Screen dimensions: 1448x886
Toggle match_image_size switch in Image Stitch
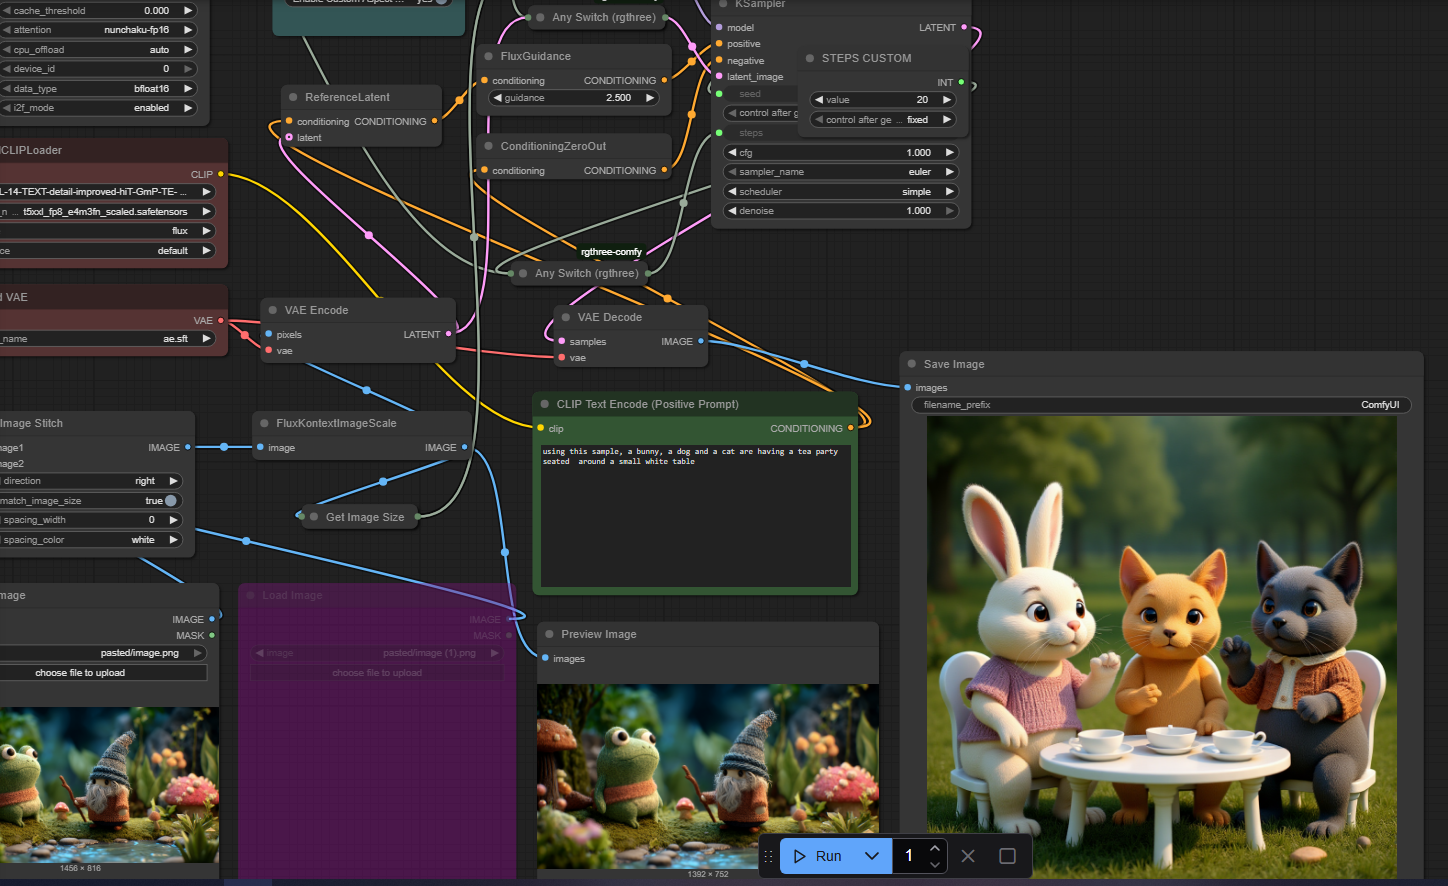(x=170, y=501)
